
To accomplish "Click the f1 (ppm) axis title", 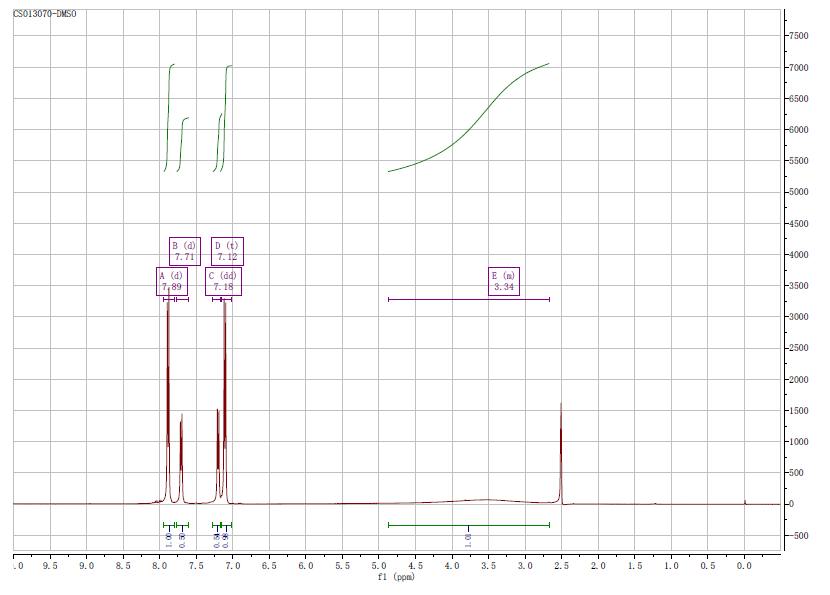I will (396, 577).
